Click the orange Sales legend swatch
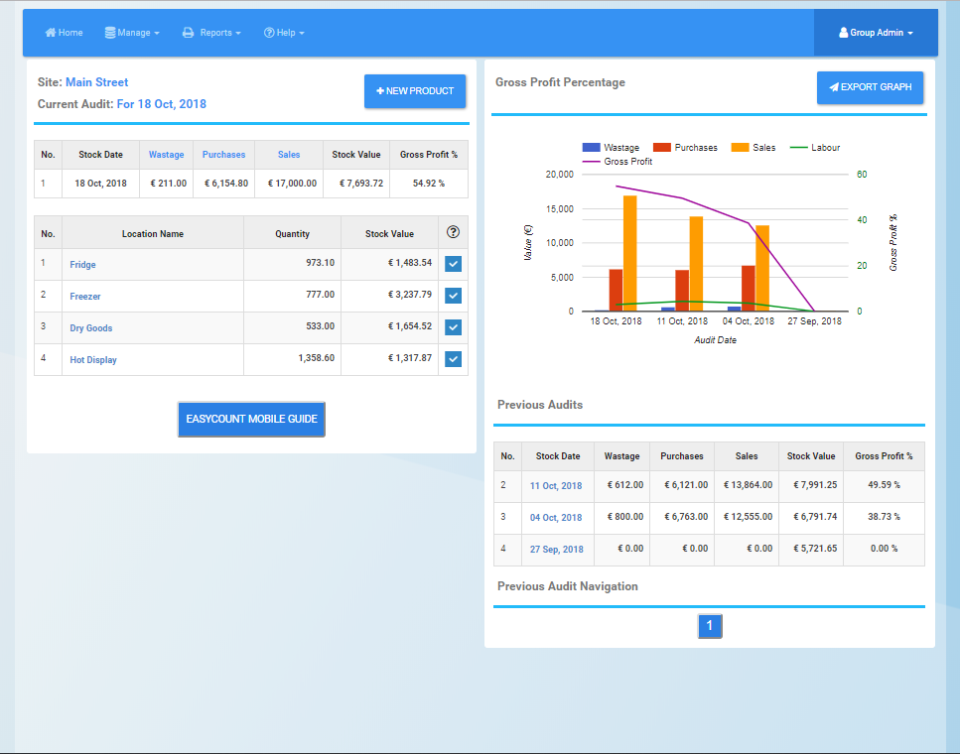This screenshot has height=754, width=960. pyautogui.click(x=740, y=147)
